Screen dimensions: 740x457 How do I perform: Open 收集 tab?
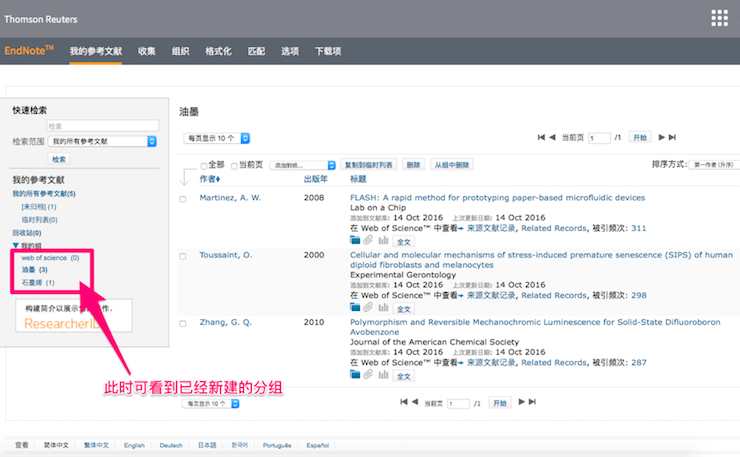pos(147,51)
